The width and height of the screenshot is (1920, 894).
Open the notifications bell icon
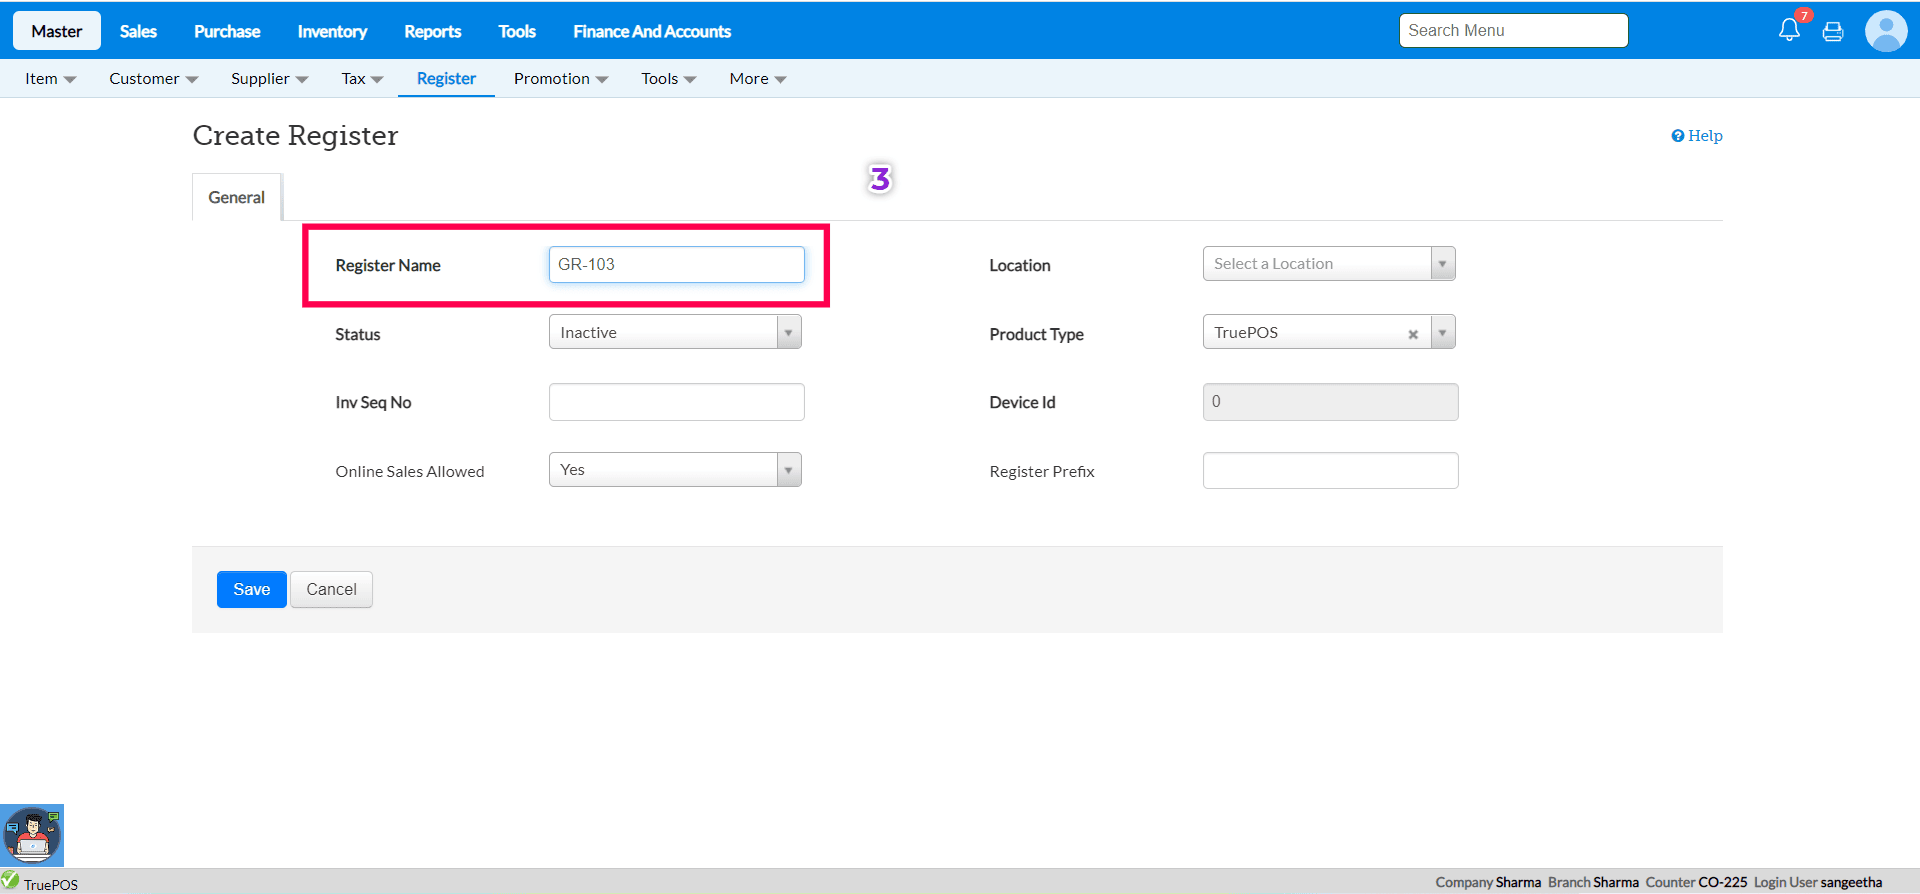coord(1789,30)
